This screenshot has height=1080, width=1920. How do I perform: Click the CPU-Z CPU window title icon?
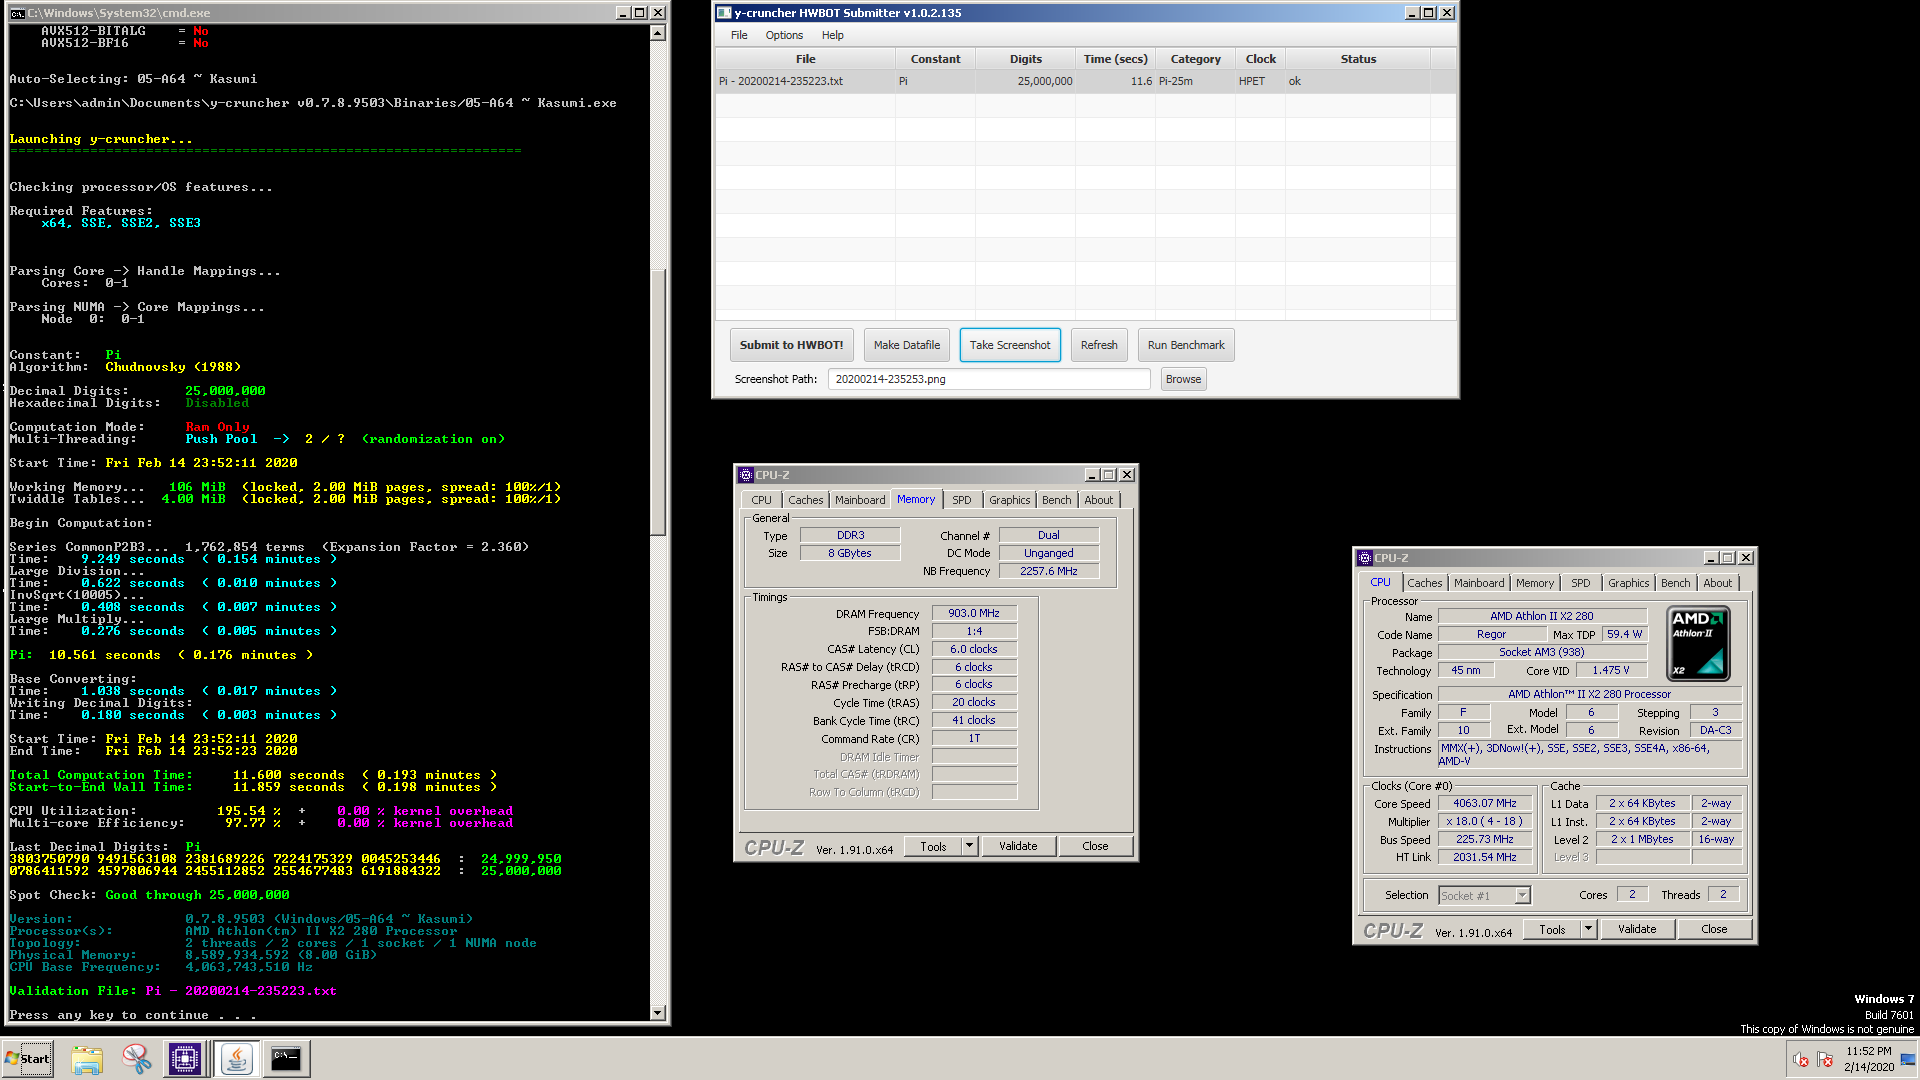[1364, 558]
